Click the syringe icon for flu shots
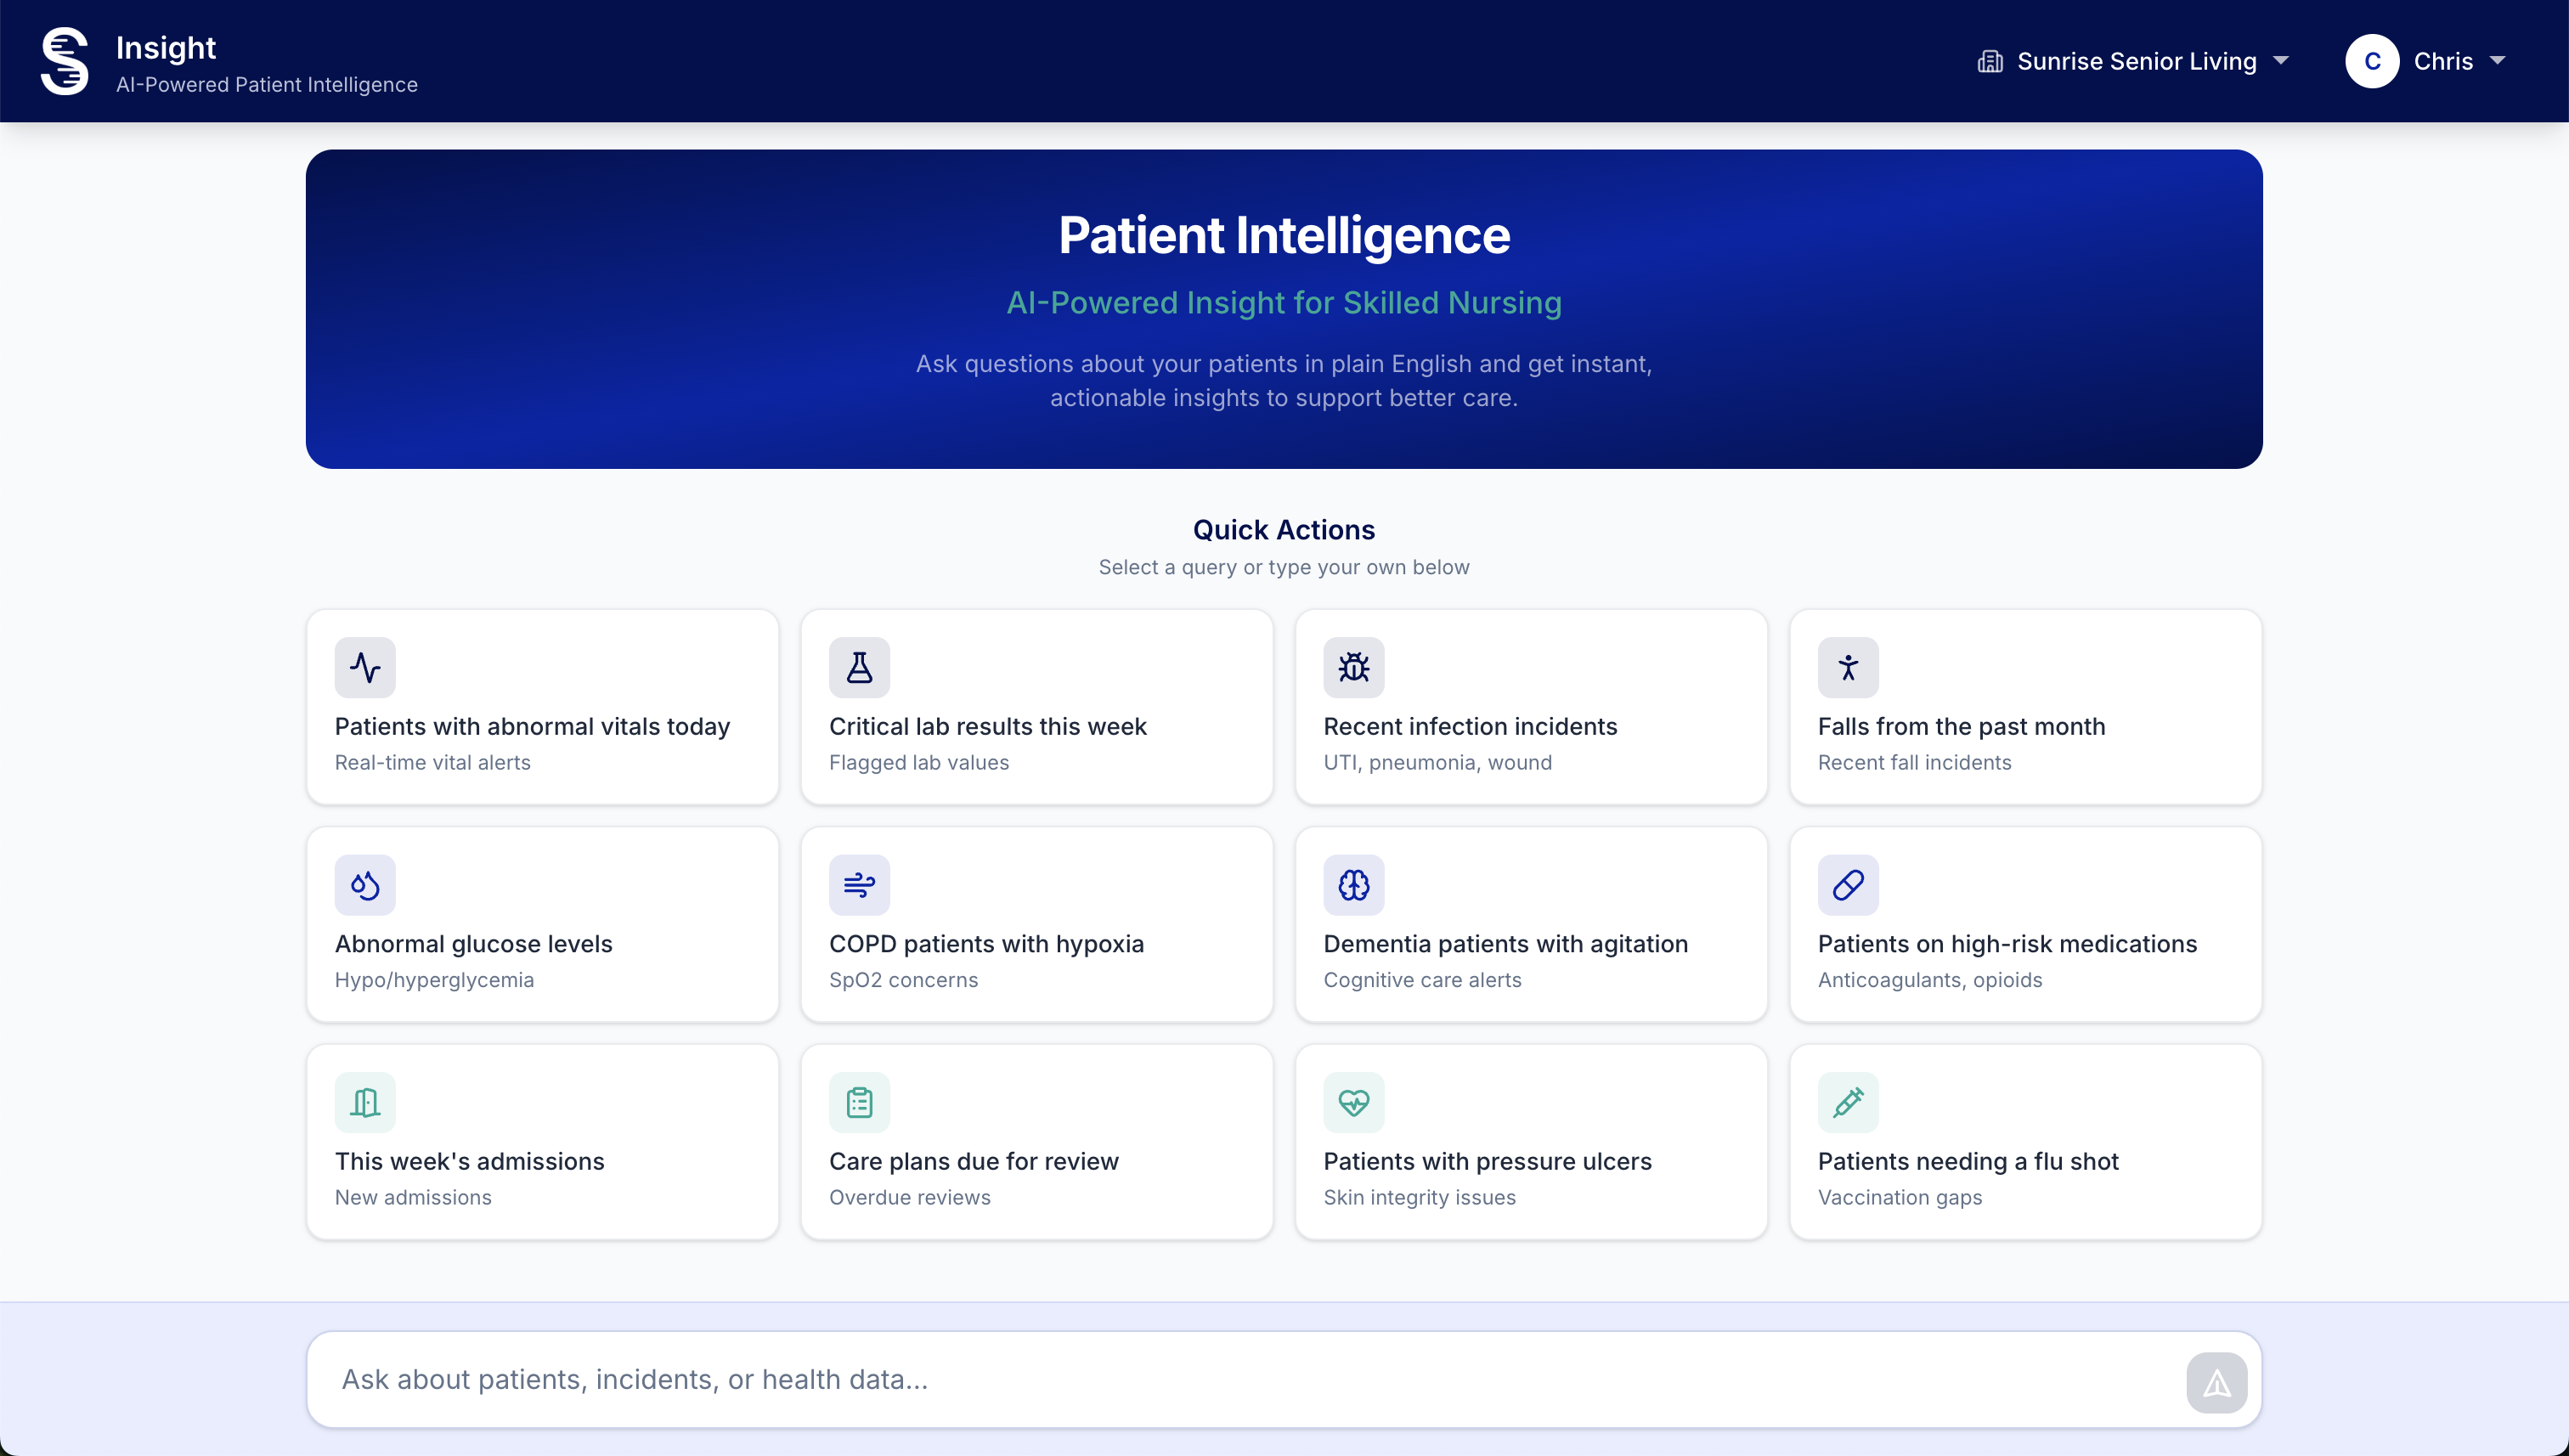The width and height of the screenshot is (2569, 1456). pyautogui.click(x=1847, y=1102)
